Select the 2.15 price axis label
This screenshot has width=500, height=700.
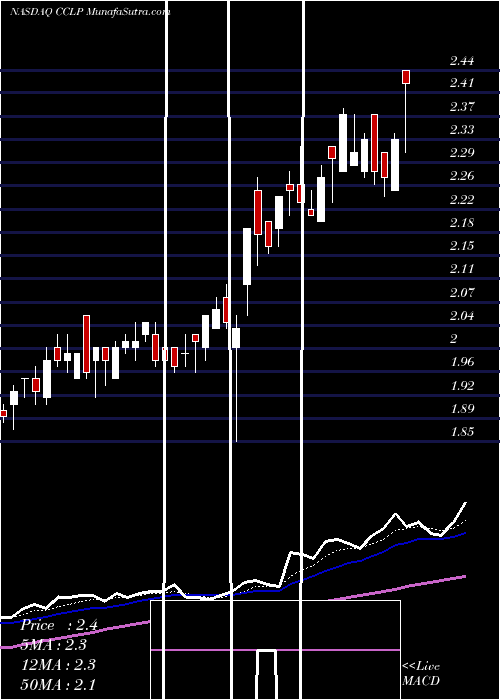(462, 246)
